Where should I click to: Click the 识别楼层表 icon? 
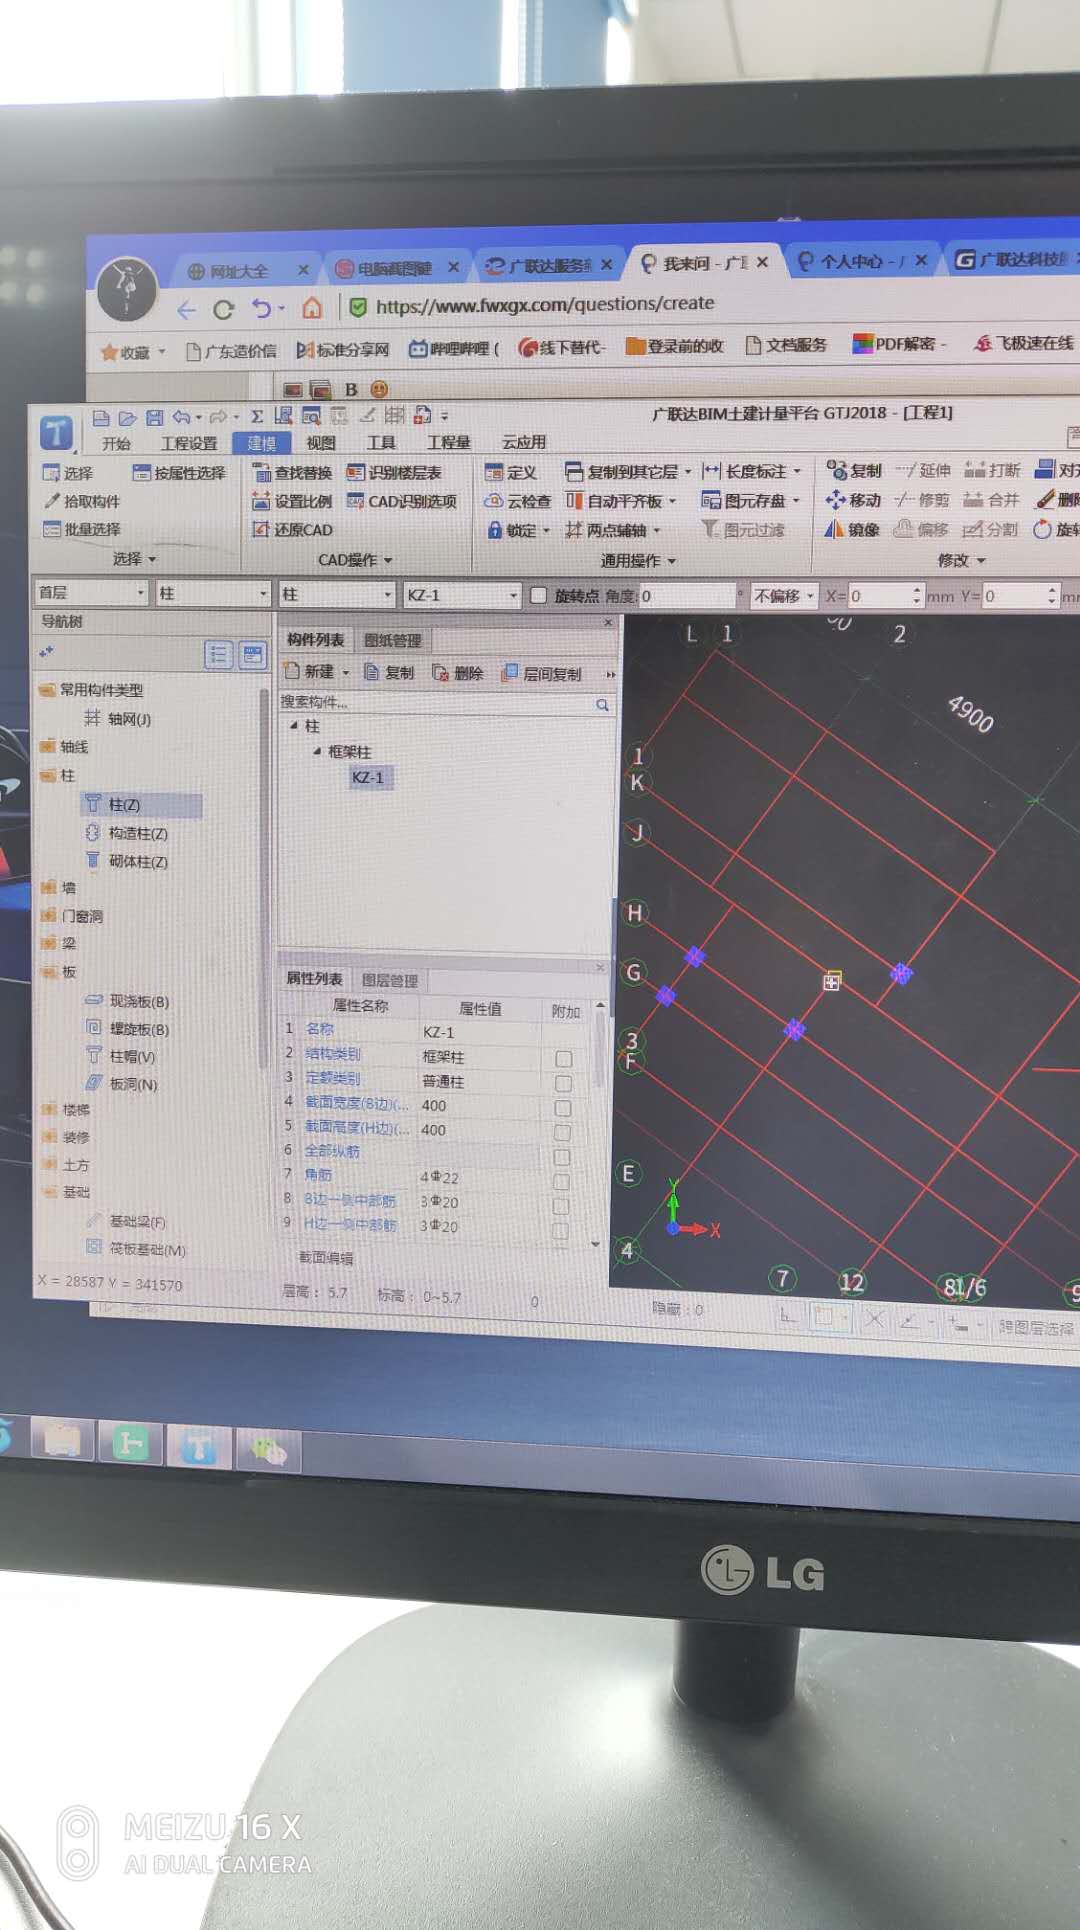tap(355, 472)
